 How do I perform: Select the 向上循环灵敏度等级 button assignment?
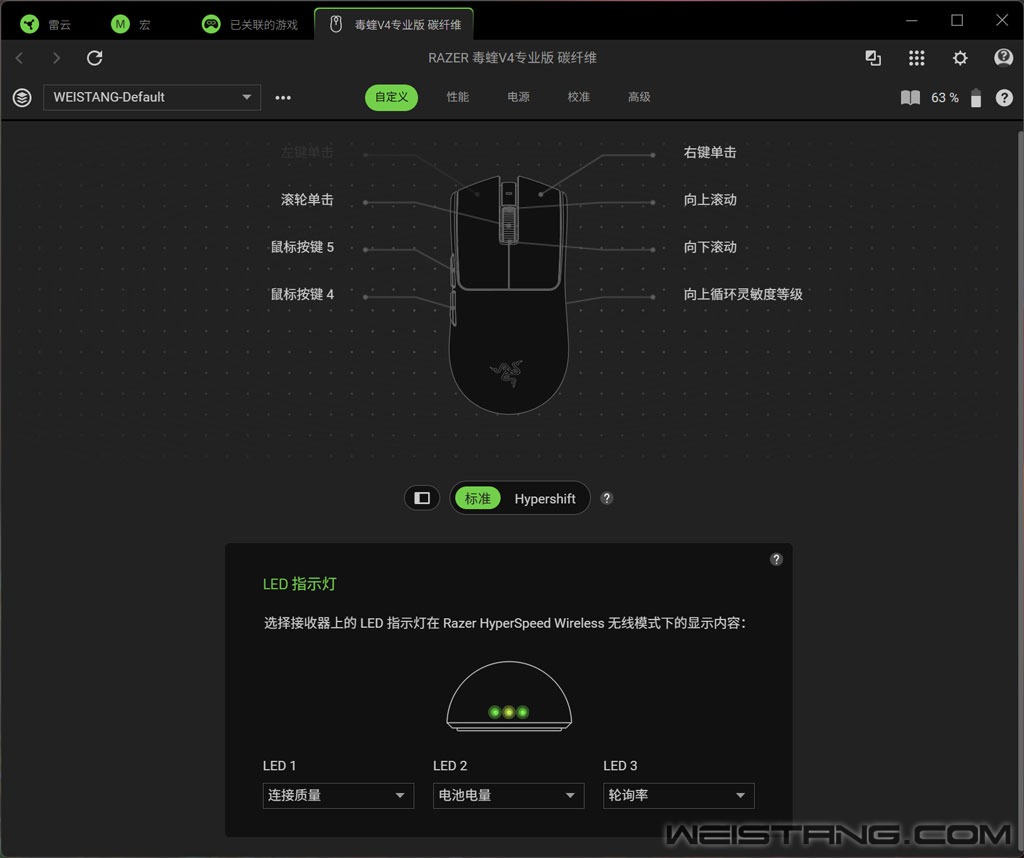743,294
